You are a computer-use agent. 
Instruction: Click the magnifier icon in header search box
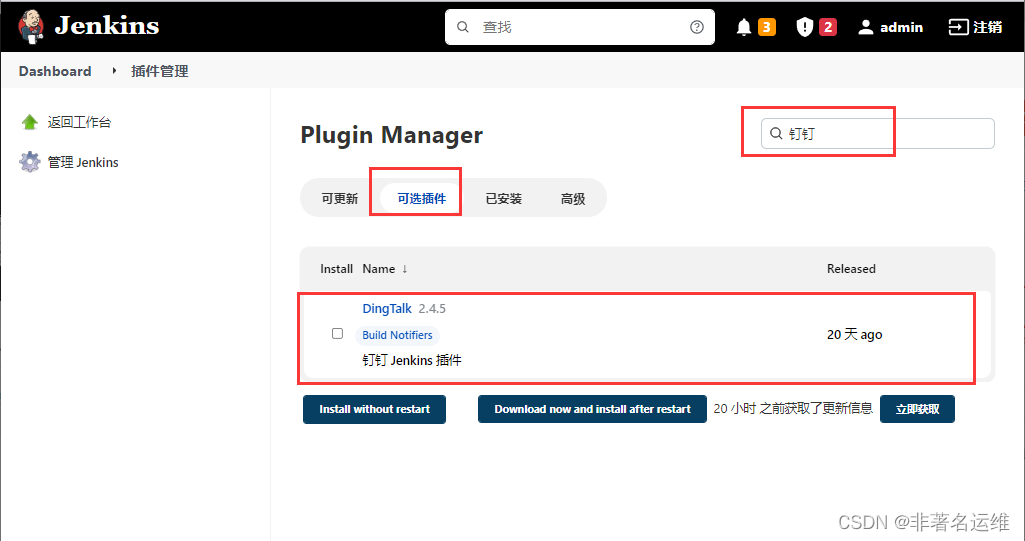point(463,27)
